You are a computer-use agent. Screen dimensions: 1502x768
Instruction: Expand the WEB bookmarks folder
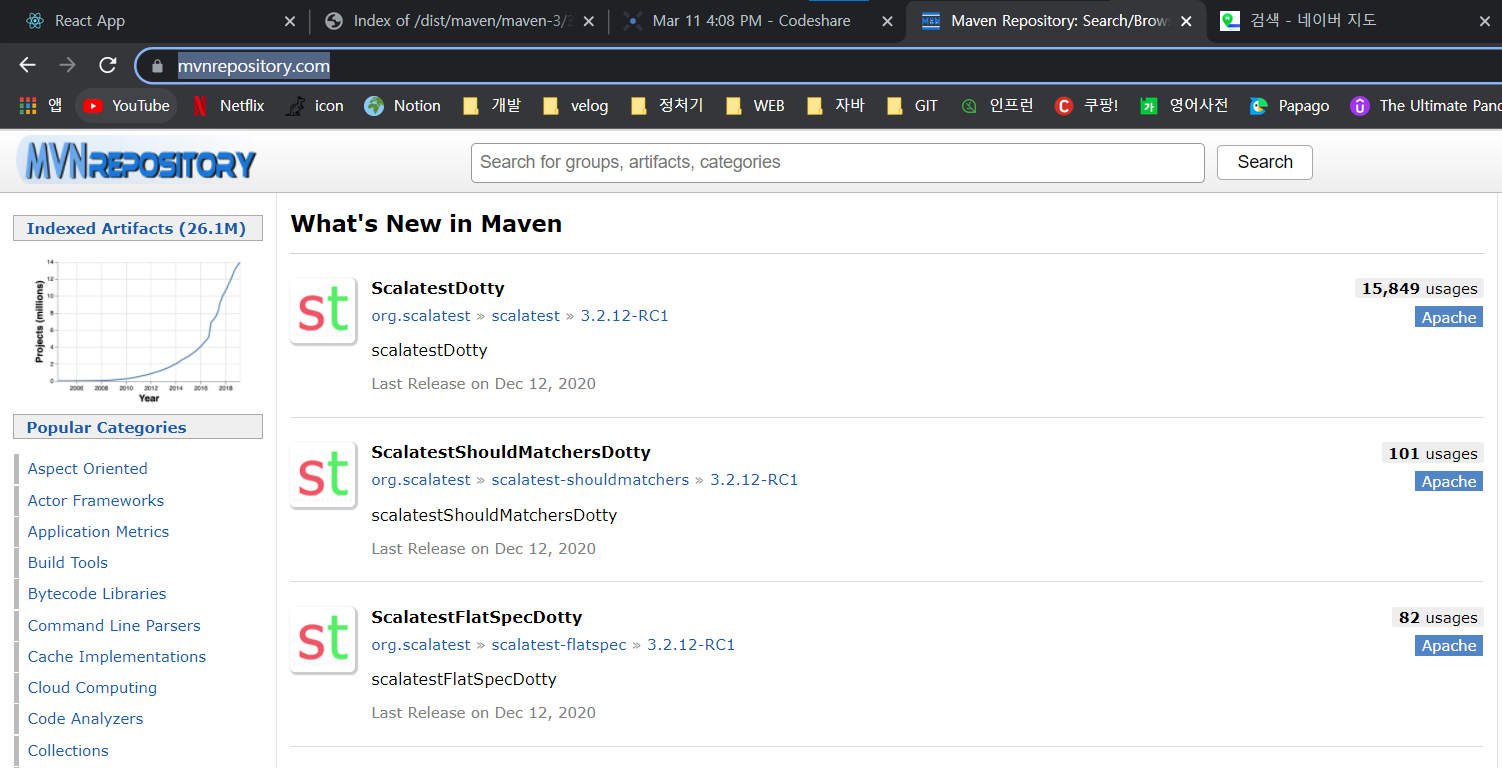(x=754, y=104)
